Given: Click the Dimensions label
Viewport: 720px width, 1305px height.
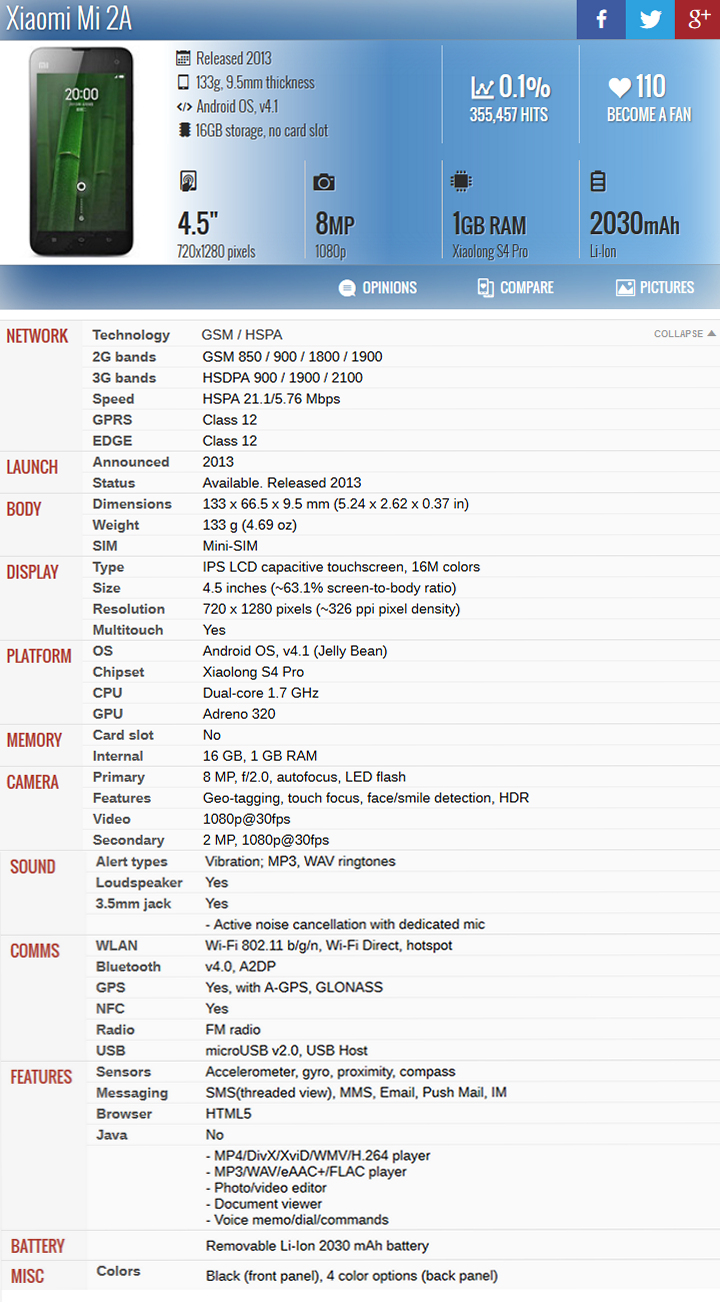Looking at the screenshot, I should click(132, 504).
